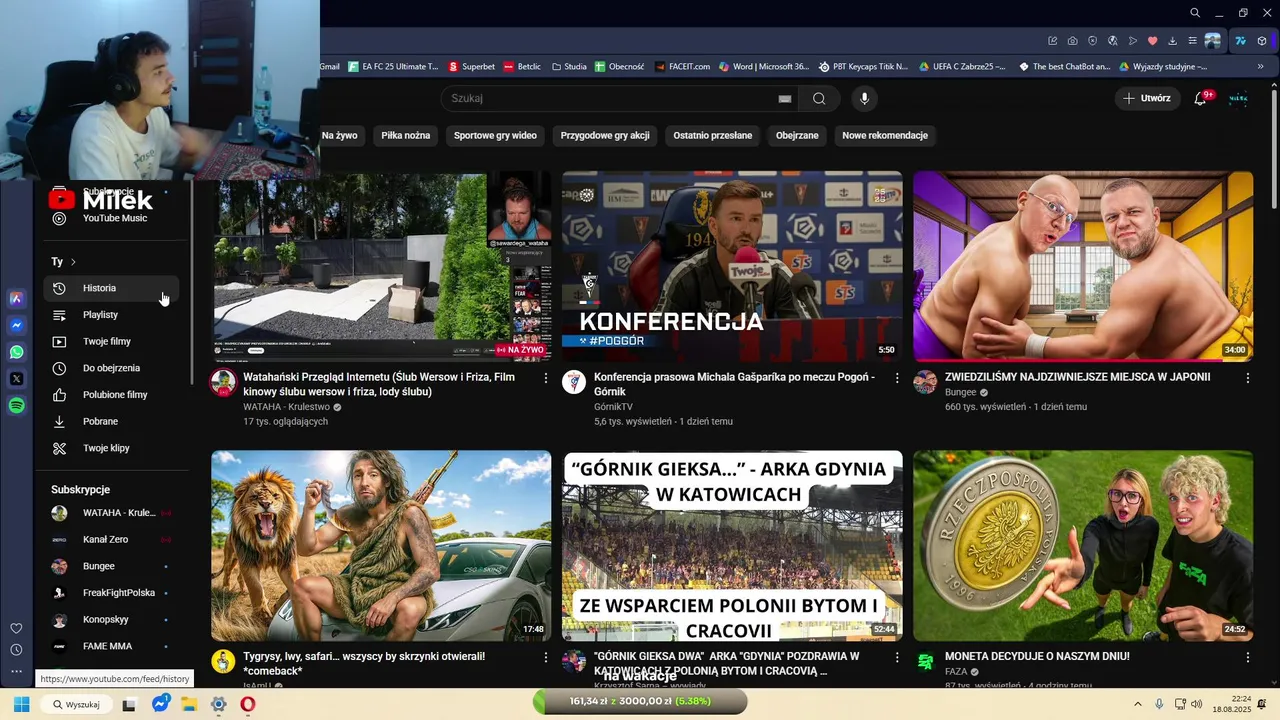
Task: Open YouTube Music from the sidebar
Action: coord(111,218)
